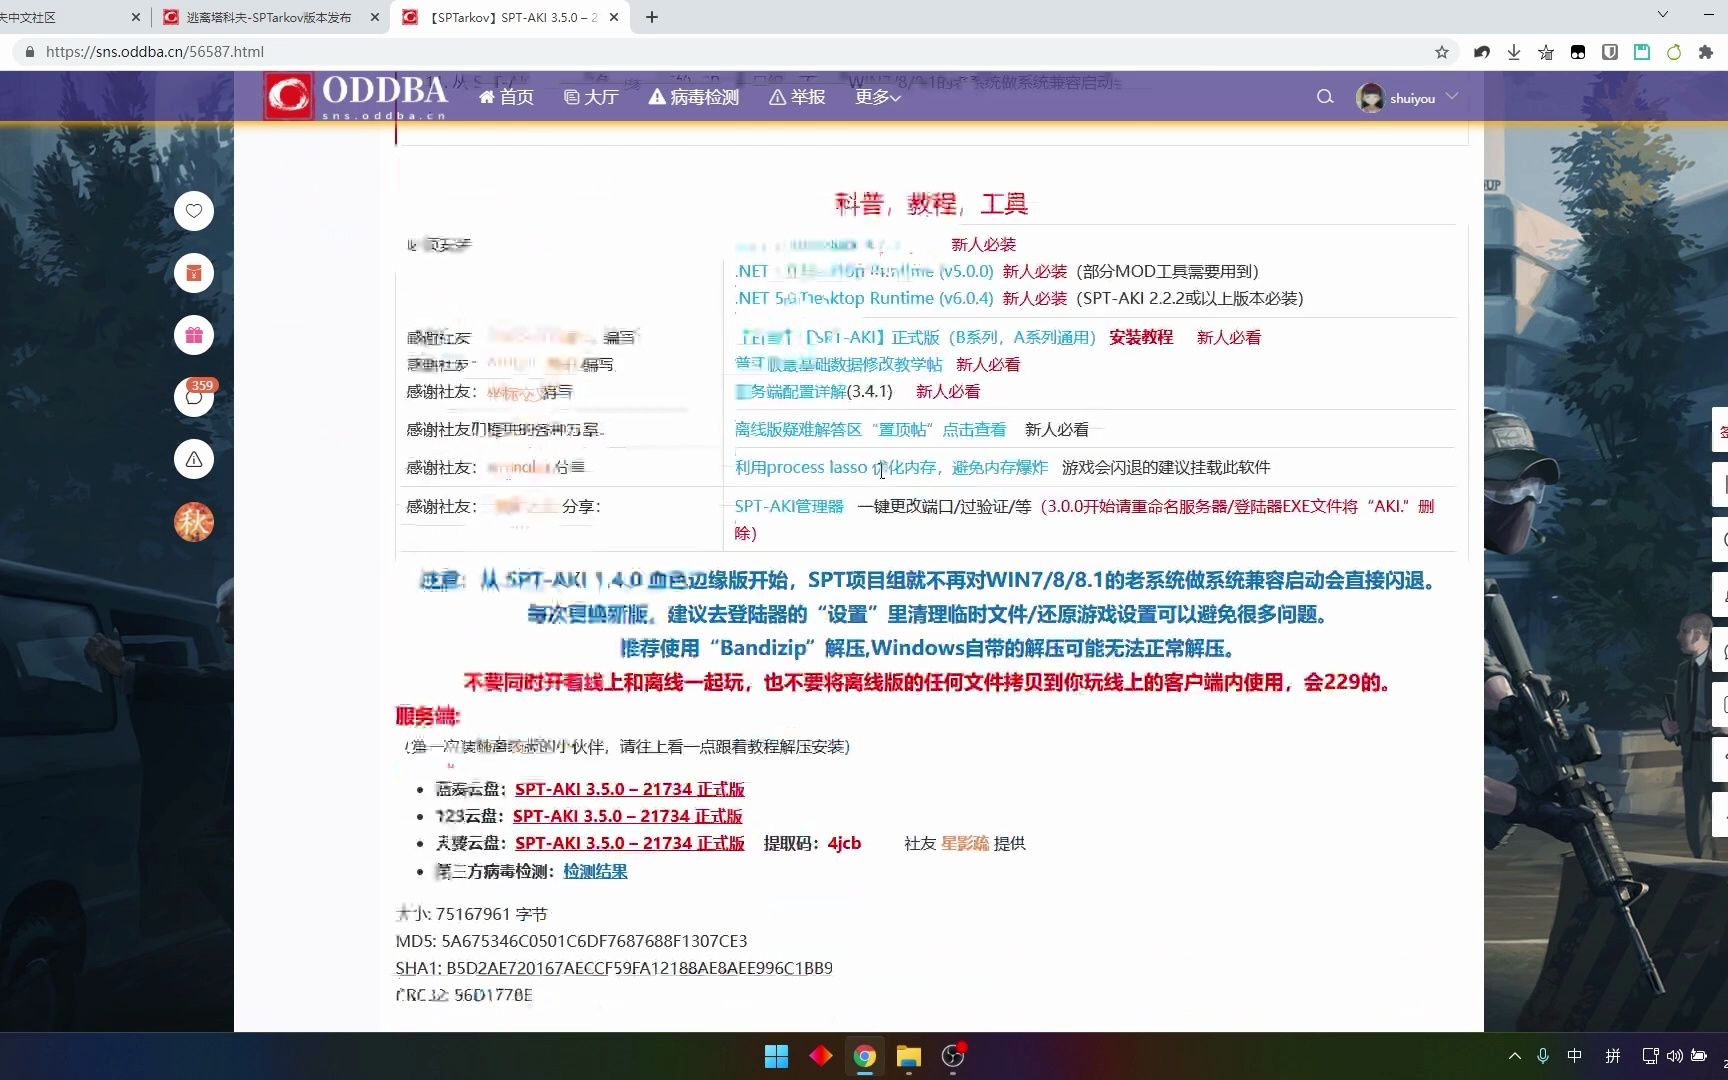Open the favorites star-list icon in toolbar
Screen dimensions: 1728x1080
tap(1546, 52)
